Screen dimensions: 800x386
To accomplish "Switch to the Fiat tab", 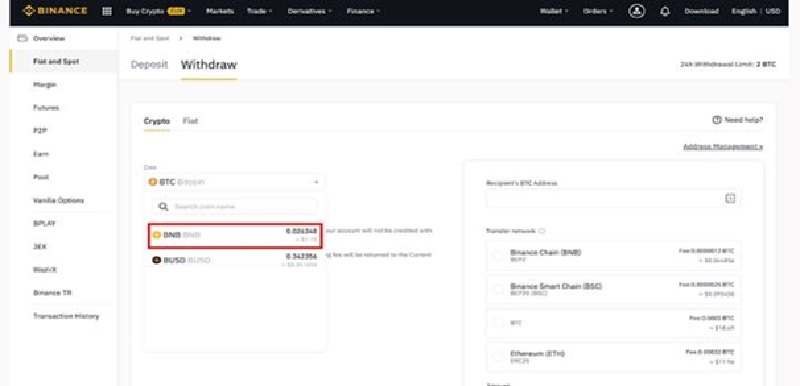I will [190, 121].
